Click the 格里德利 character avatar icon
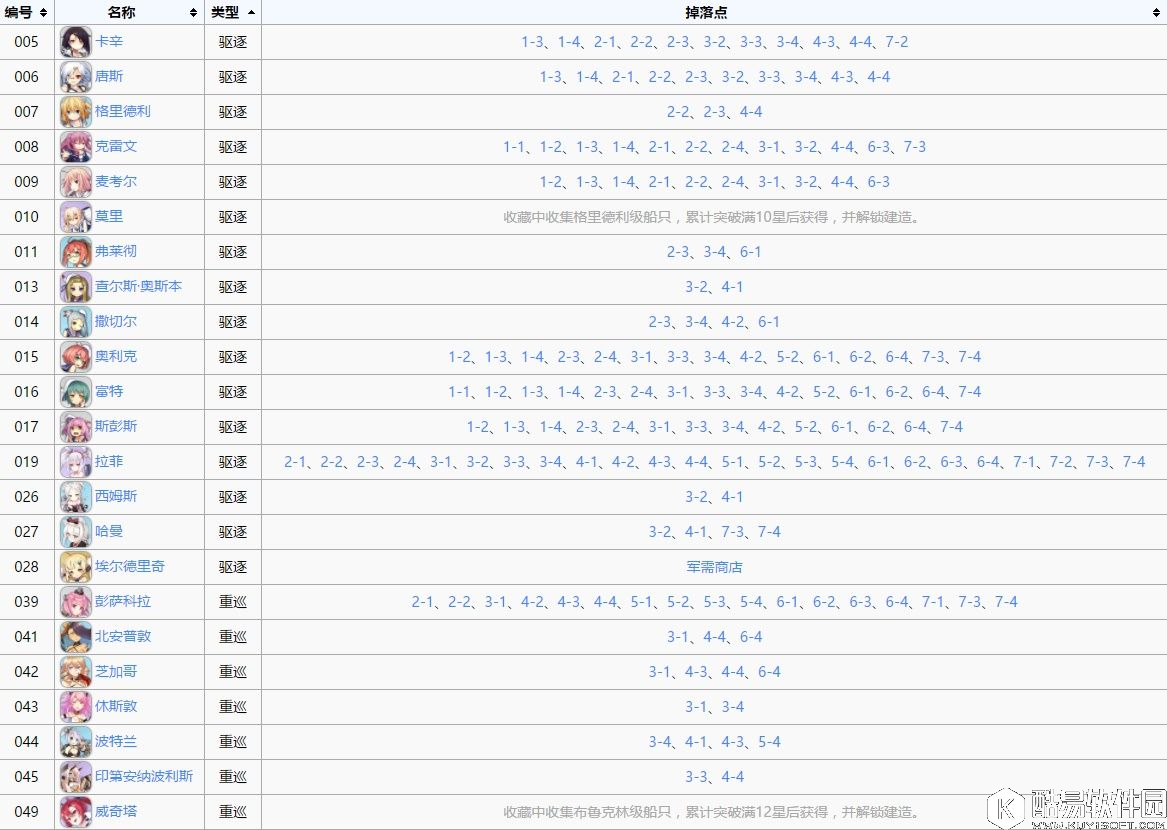Image resolution: width=1167 pixels, height=830 pixels. [75, 112]
